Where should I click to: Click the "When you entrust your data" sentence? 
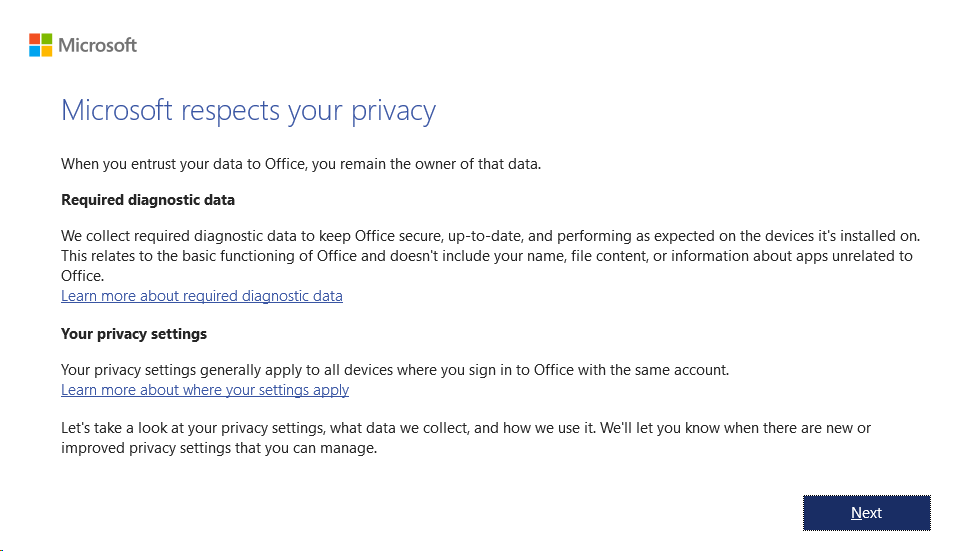pos(301,164)
